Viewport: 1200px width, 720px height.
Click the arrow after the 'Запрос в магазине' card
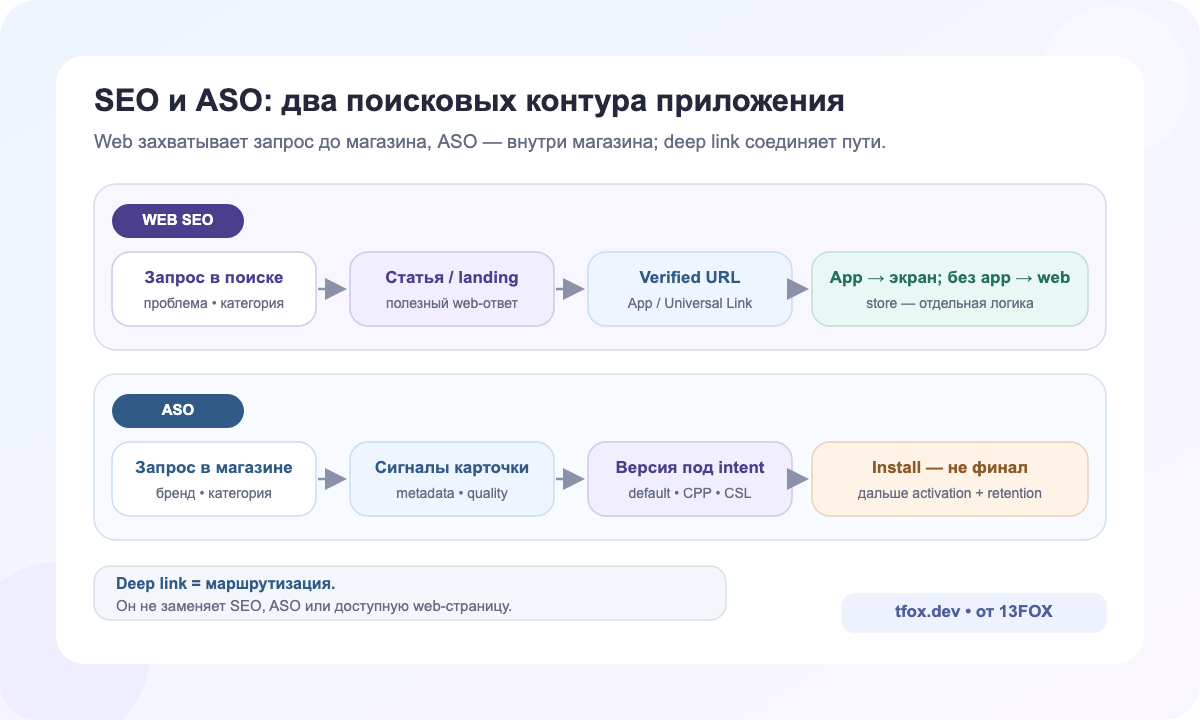pos(333,479)
